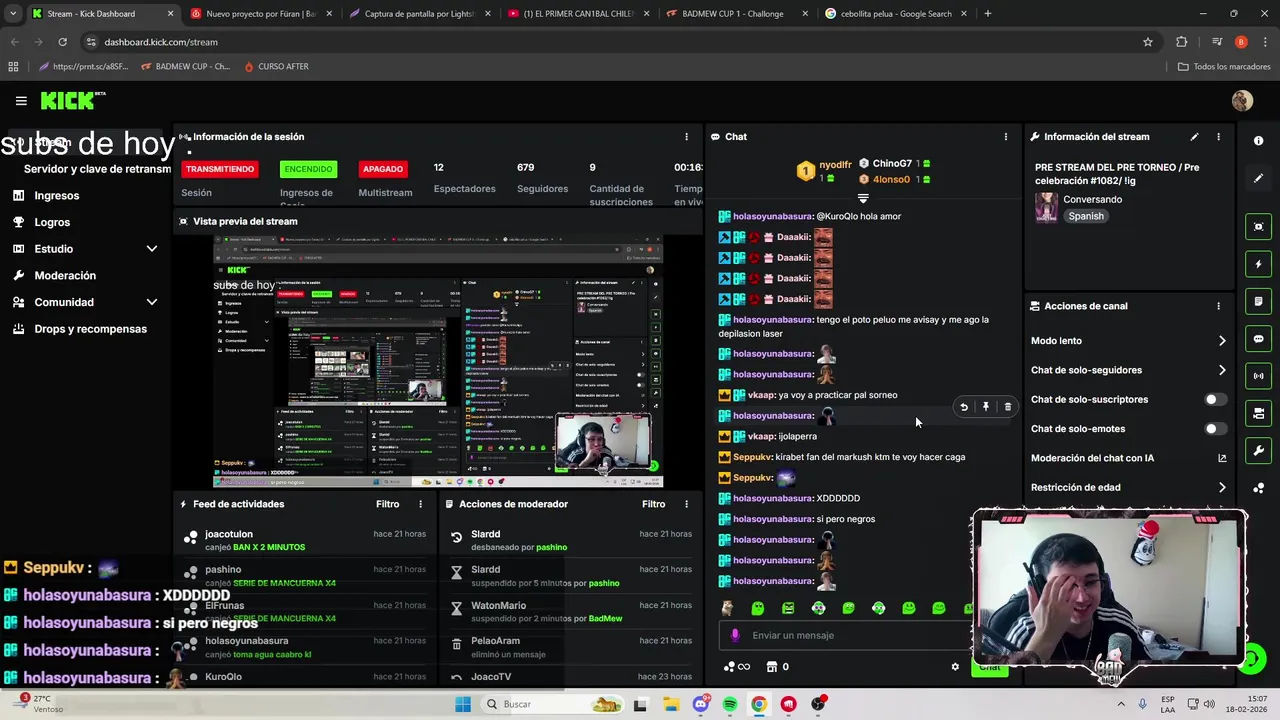Click the Vista previa del stream thumbnail
Screen dimensions: 1280x720
pos(438,362)
